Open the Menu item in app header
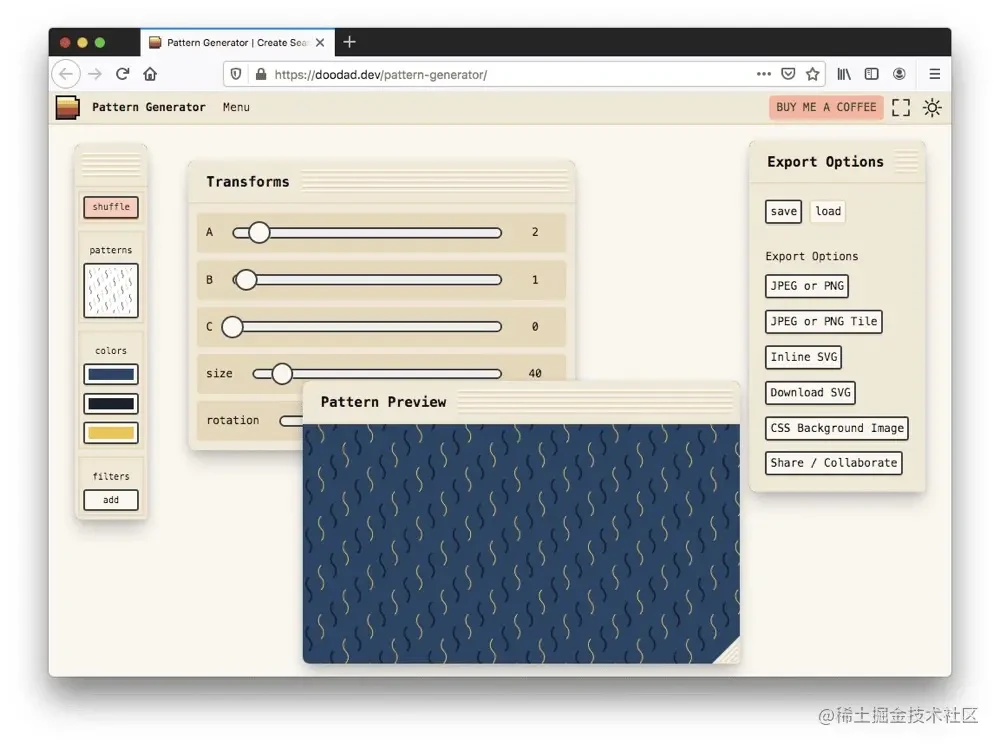1000x746 pixels. click(x=236, y=107)
